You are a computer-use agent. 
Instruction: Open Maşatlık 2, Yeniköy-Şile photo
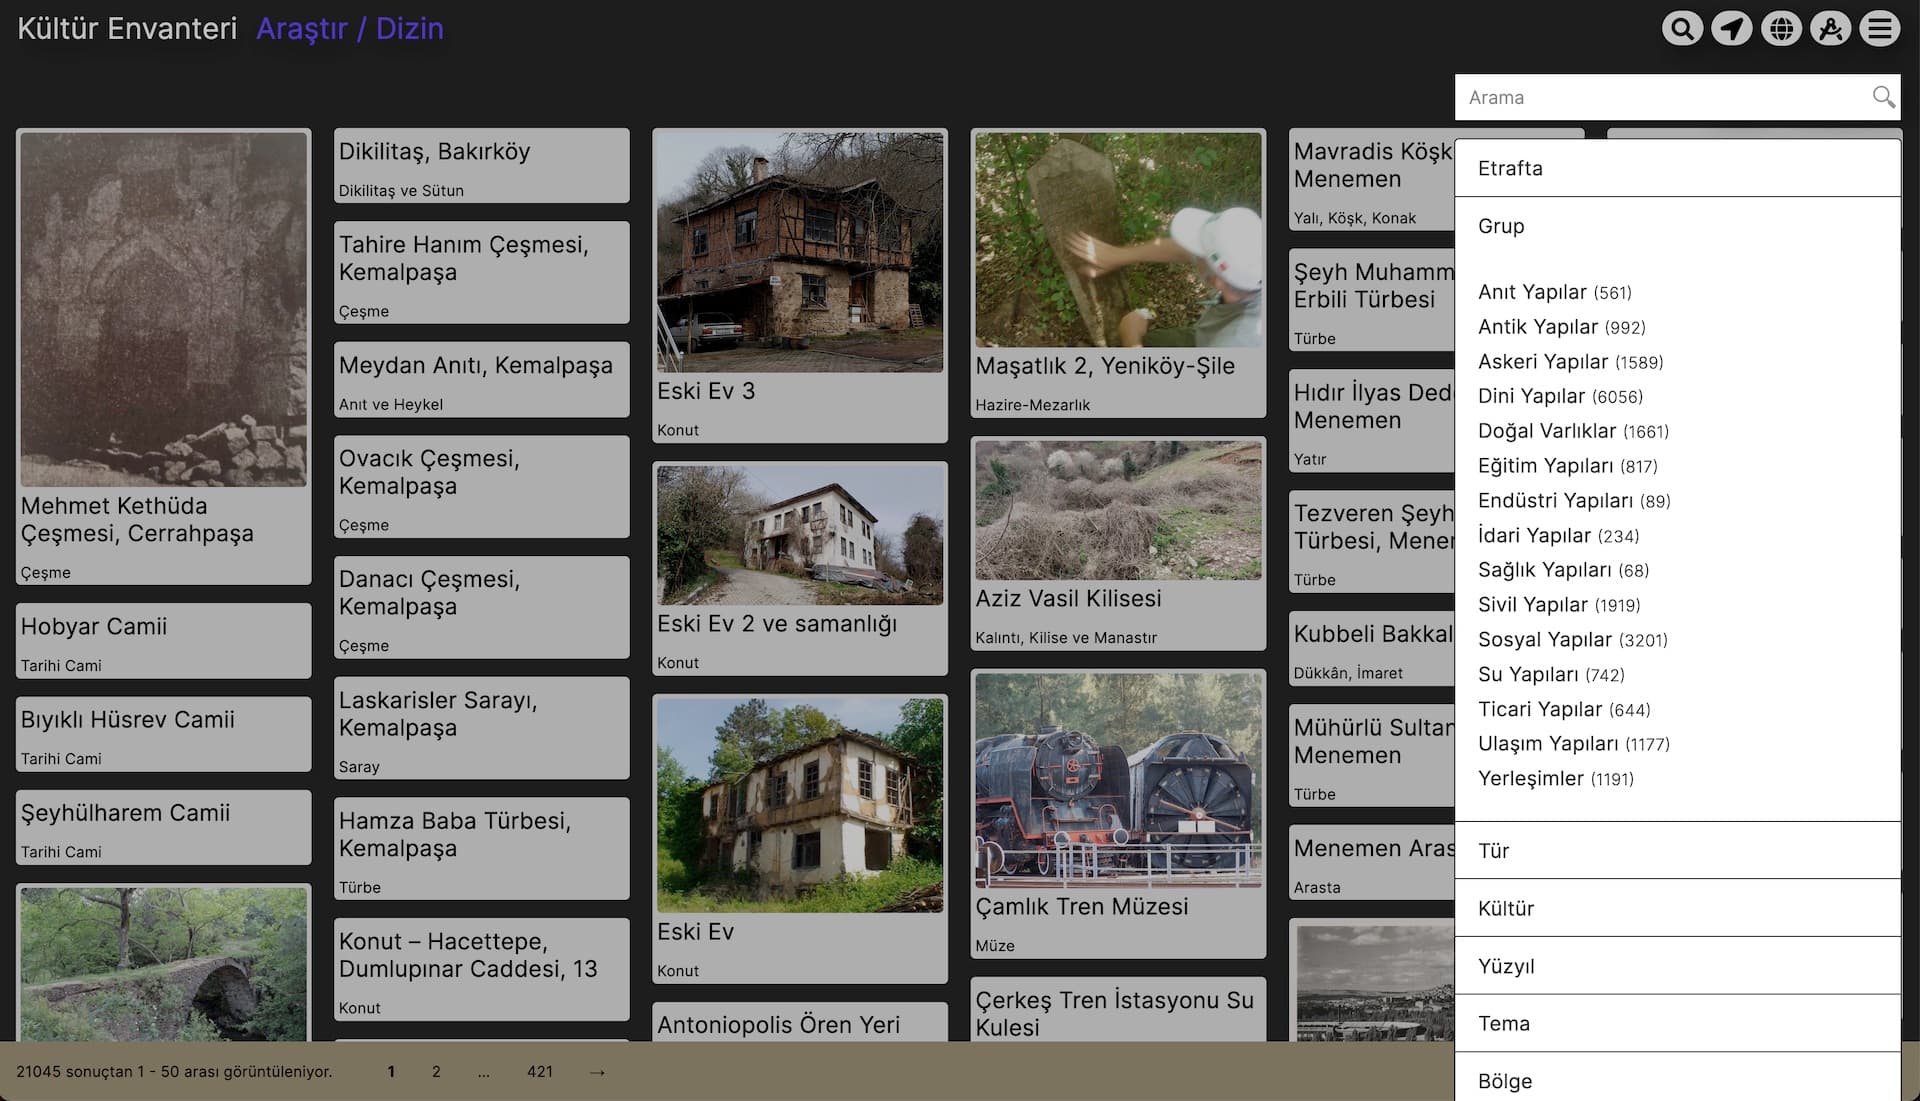pos(1118,240)
